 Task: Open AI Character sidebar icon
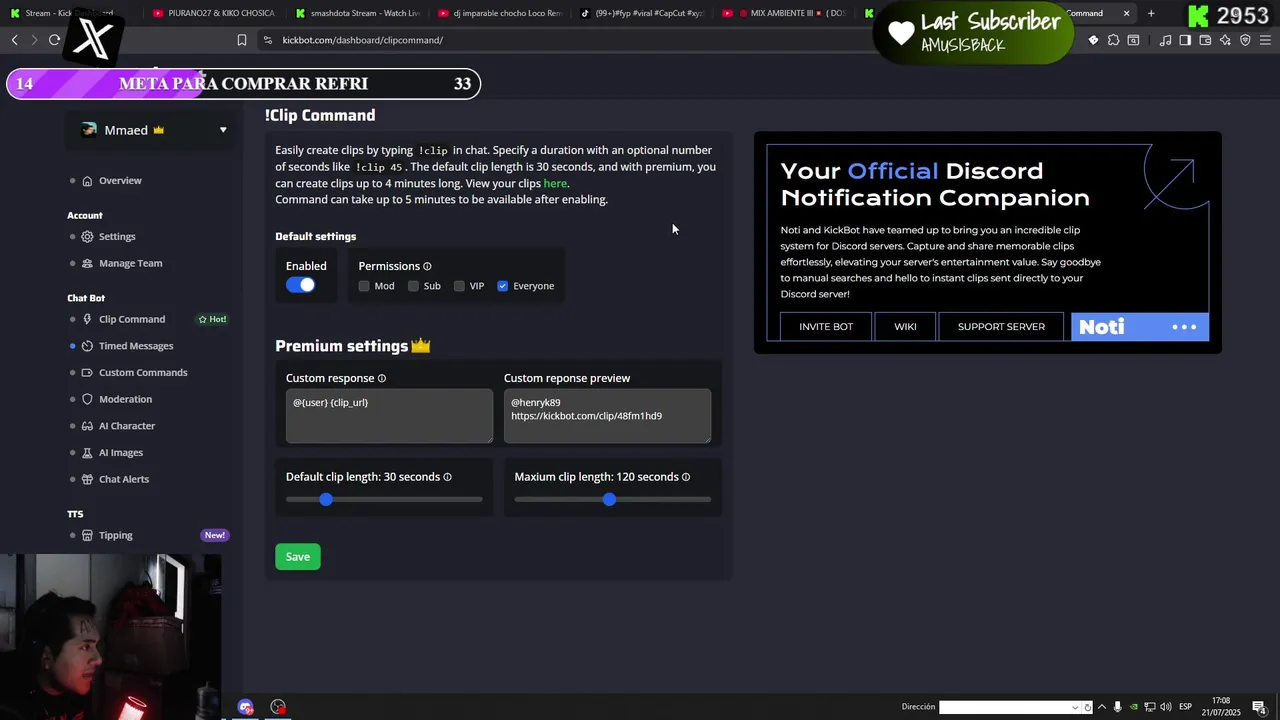pyautogui.click(x=88, y=426)
